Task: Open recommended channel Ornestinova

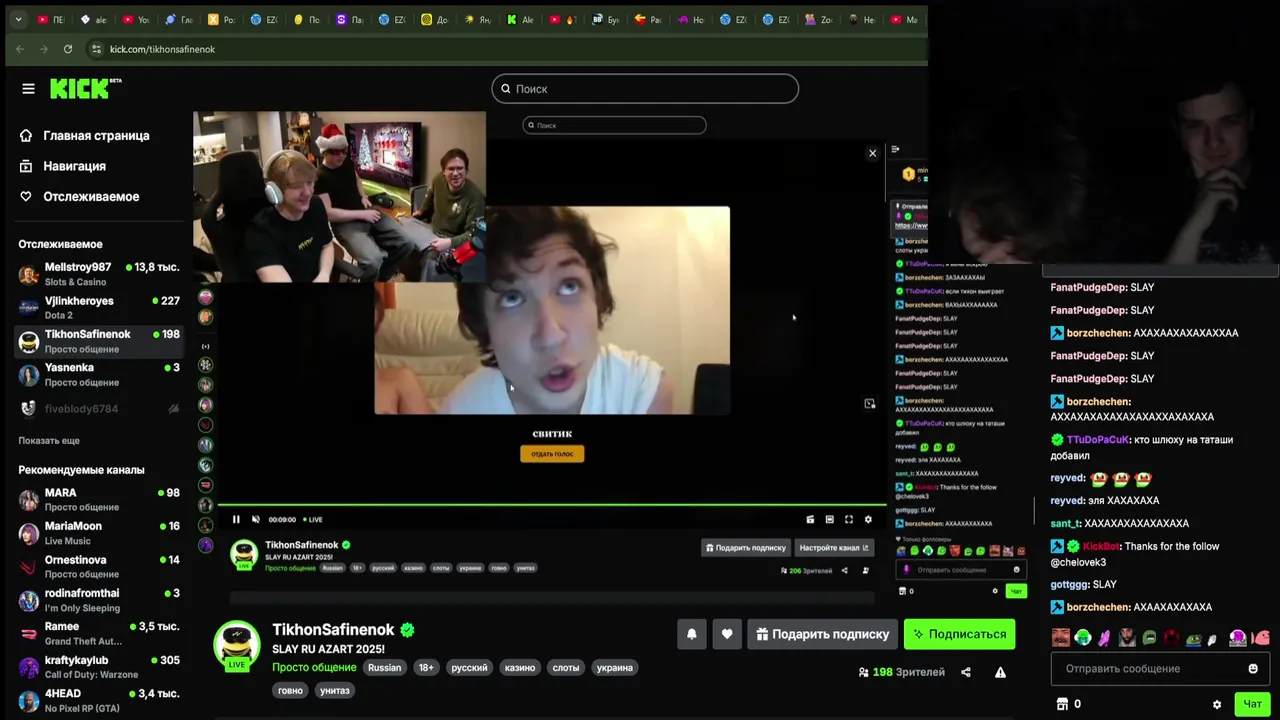Action: click(x=98, y=566)
